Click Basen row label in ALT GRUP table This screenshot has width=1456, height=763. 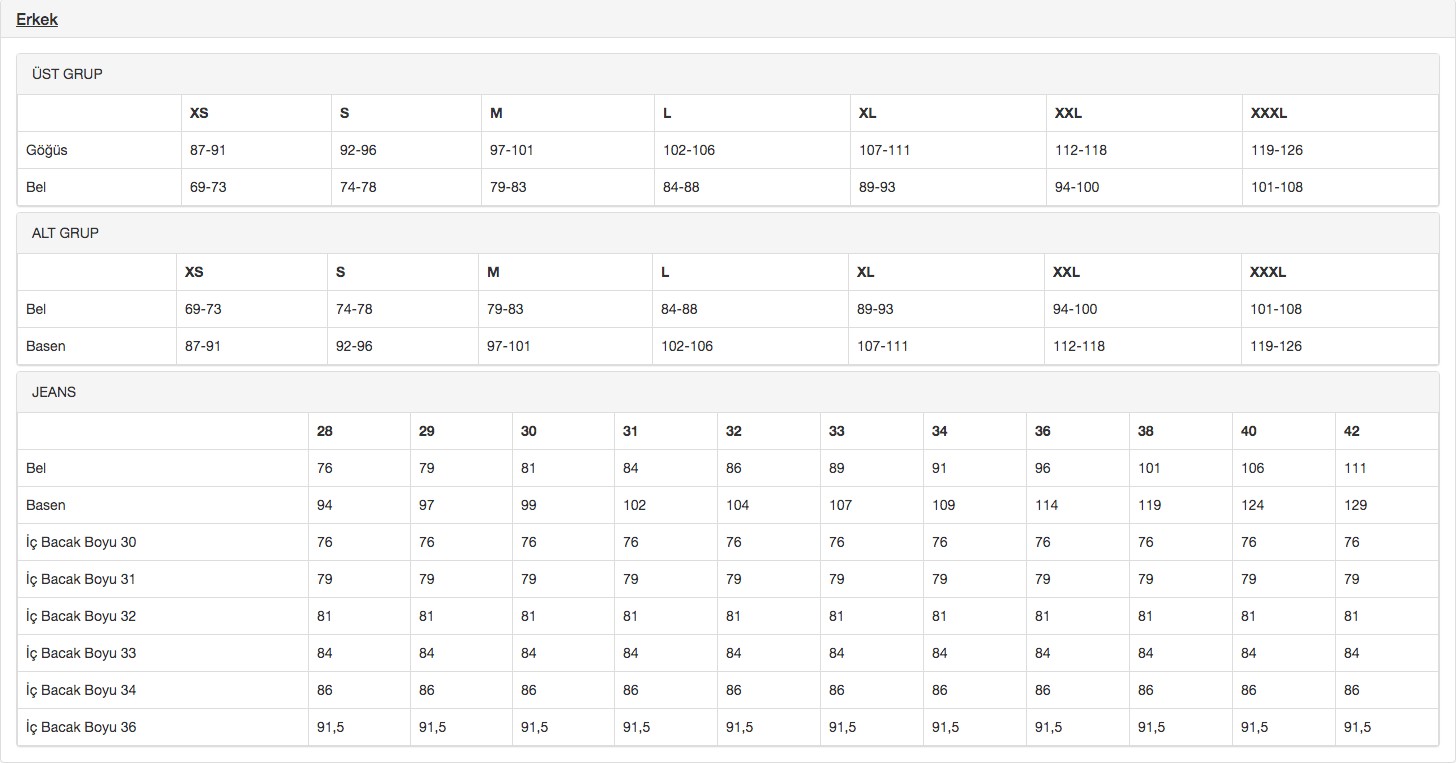46,346
